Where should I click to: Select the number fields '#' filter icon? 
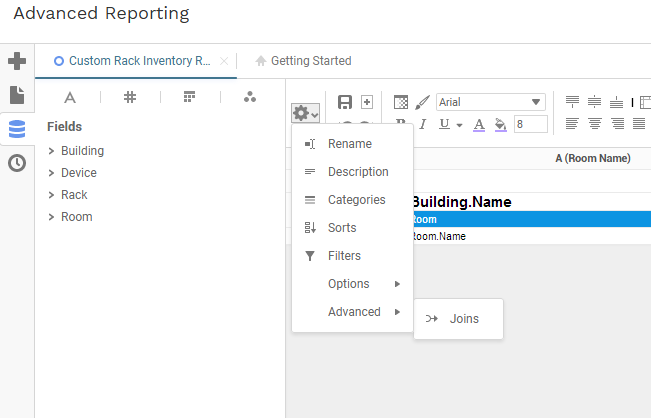(x=130, y=98)
